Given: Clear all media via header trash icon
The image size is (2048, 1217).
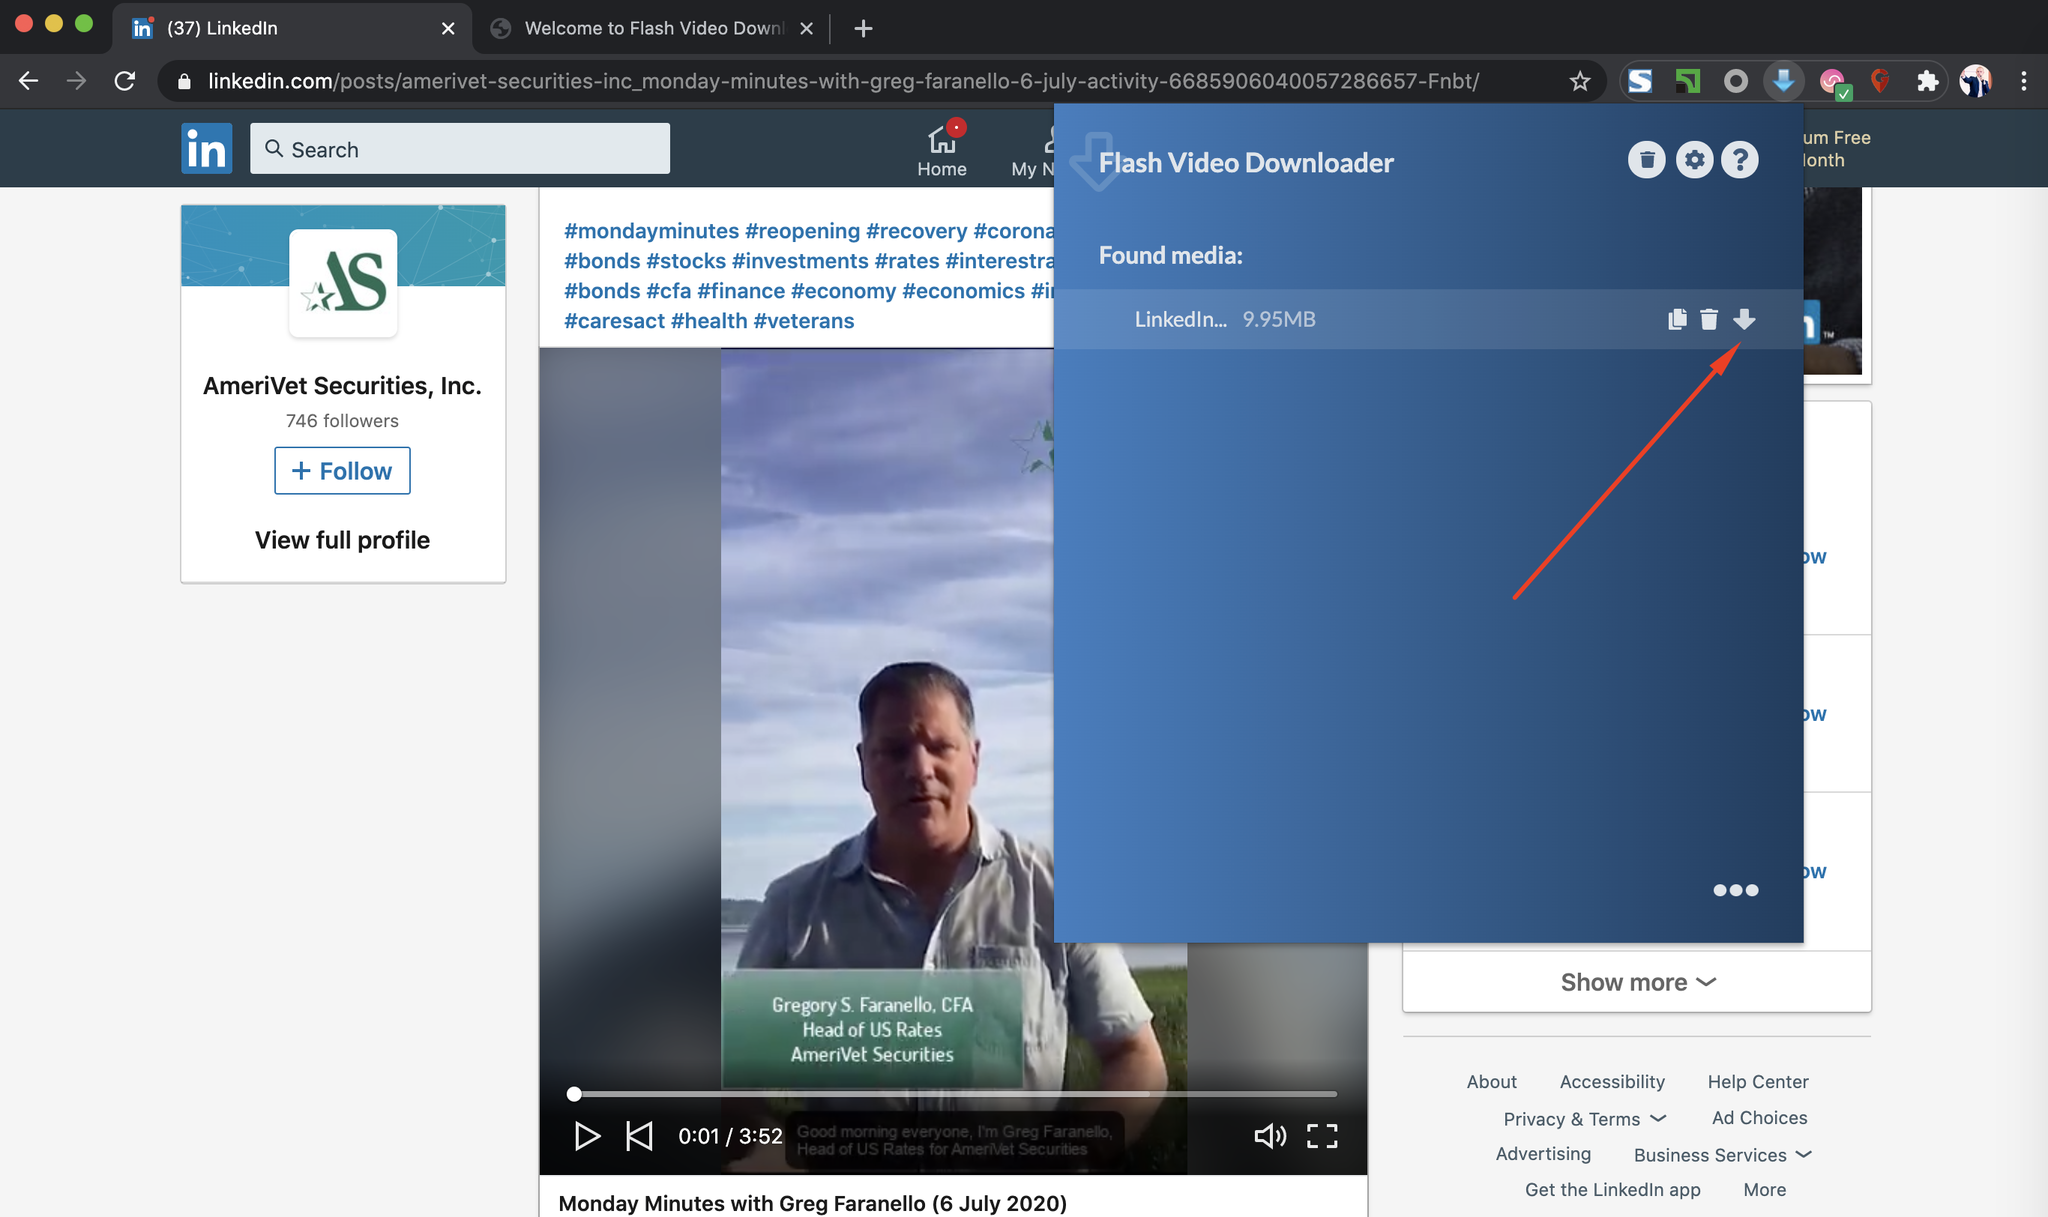Looking at the screenshot, I should click(1646, 160).
